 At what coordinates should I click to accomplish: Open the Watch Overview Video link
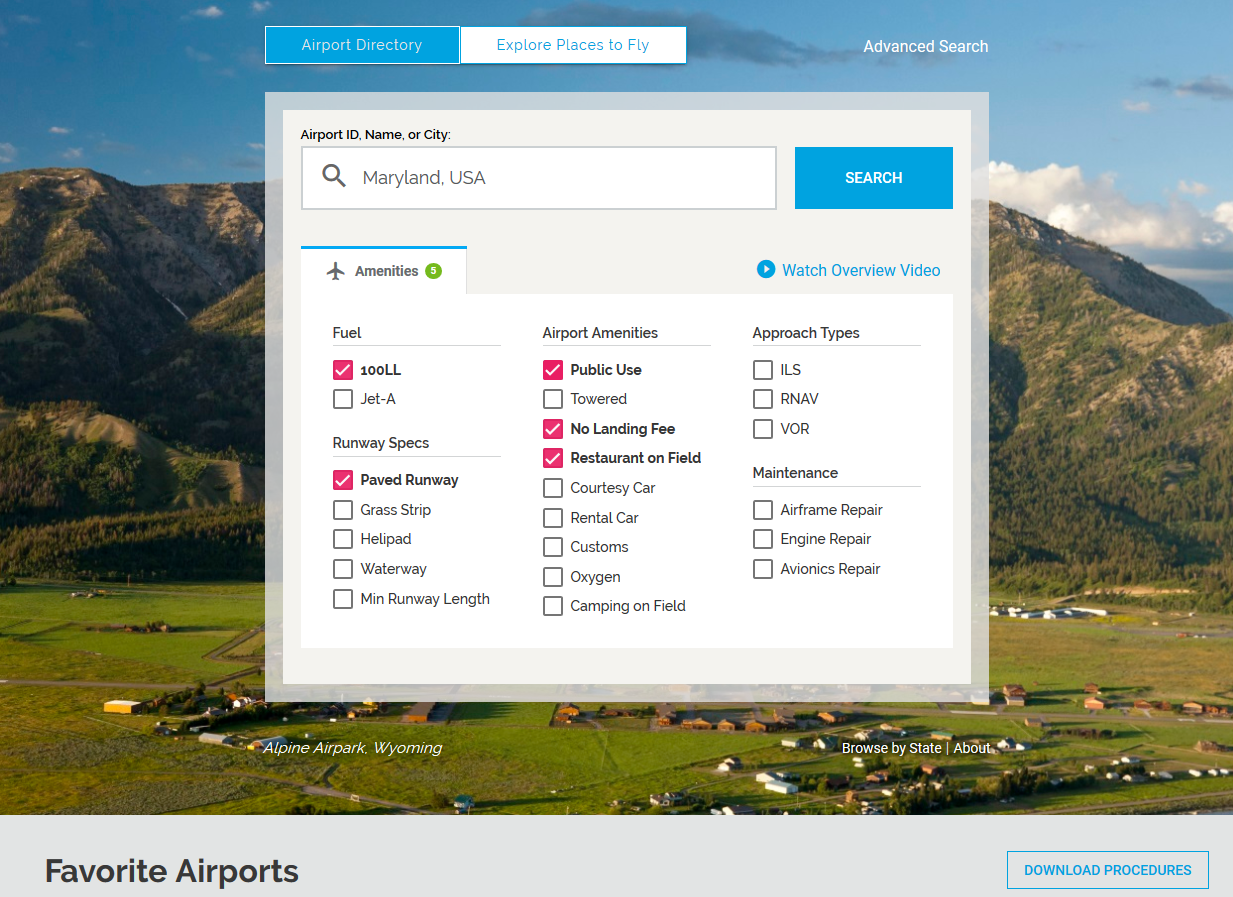(x=861, y=270)
